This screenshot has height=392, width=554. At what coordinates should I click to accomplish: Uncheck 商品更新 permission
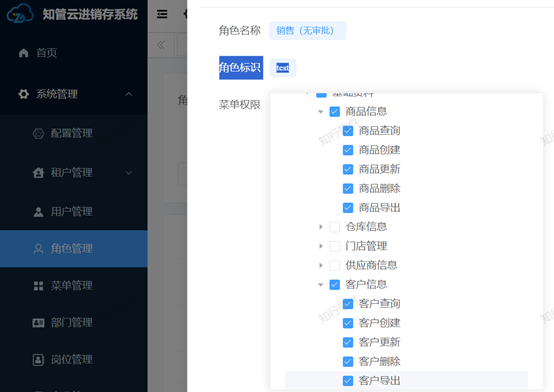(x=348, y=169)
